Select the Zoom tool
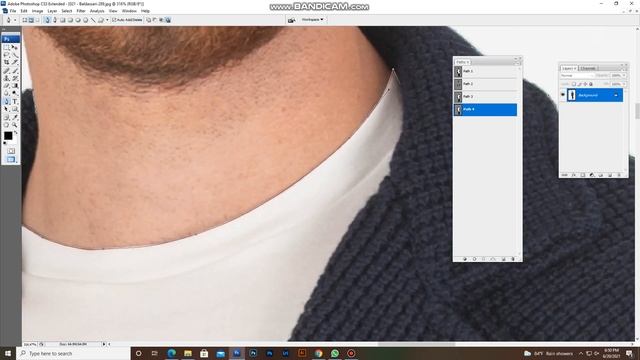 coord(15,125)
